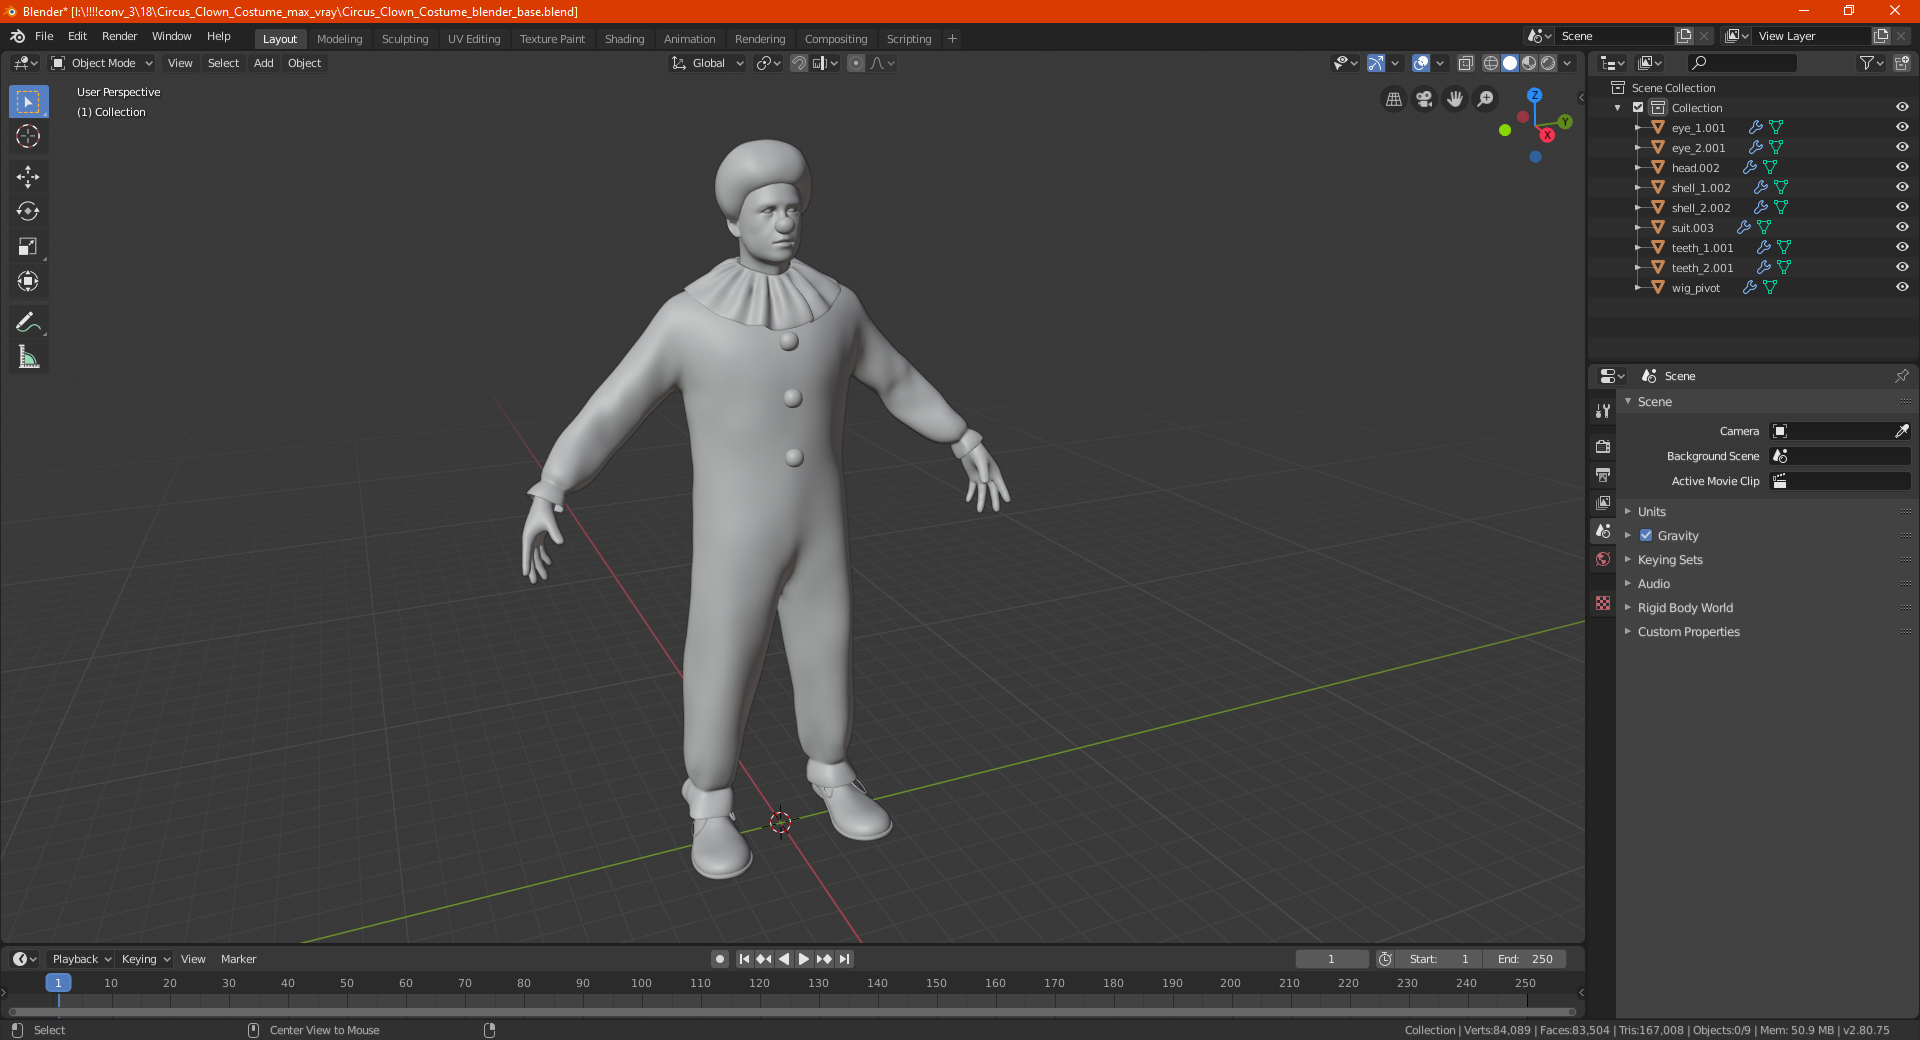Hide teeth_2.001 in the outliner

1902,268
